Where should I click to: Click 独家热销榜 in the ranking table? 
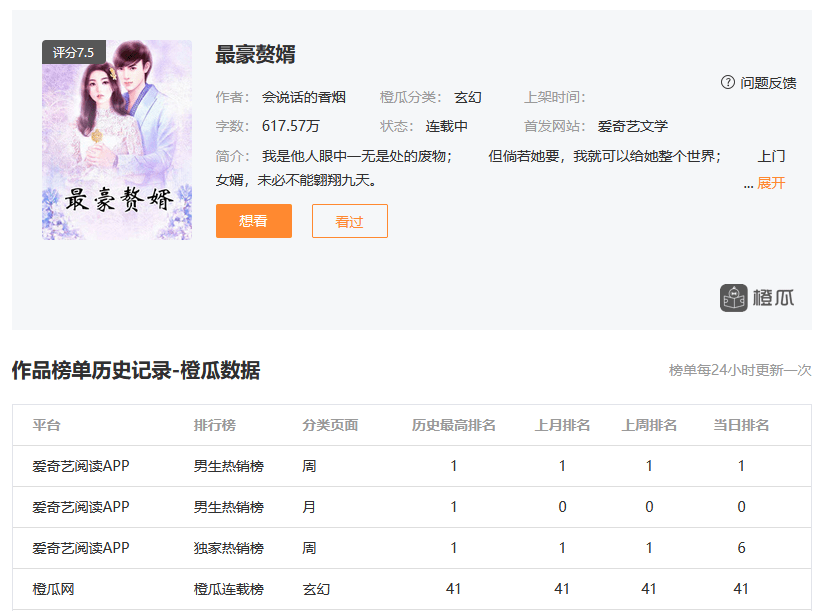tap(228, 548)
